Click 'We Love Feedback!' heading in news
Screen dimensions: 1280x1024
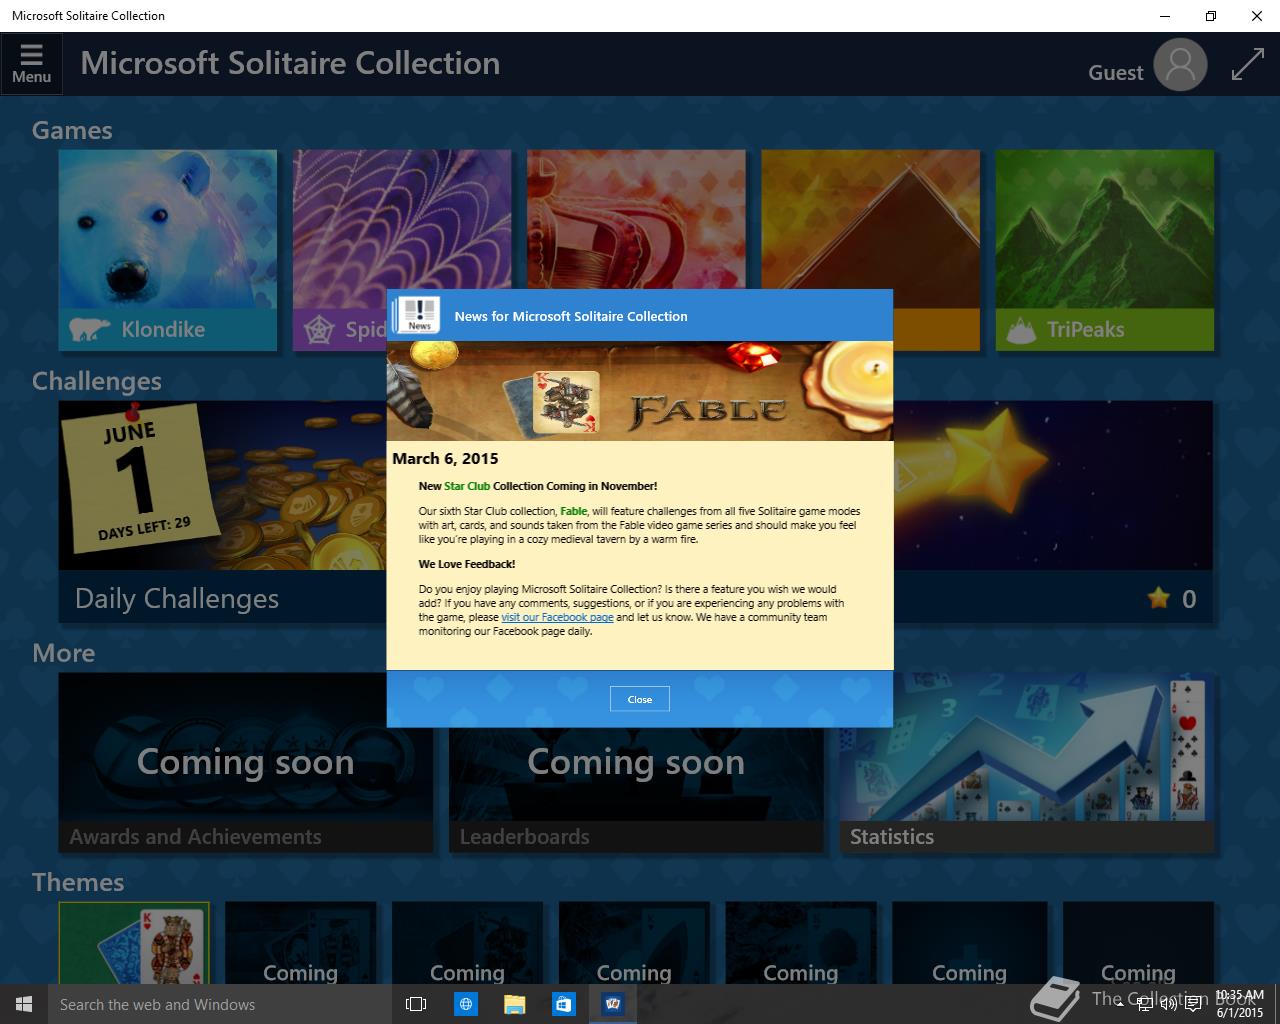(x=467, y=564)
